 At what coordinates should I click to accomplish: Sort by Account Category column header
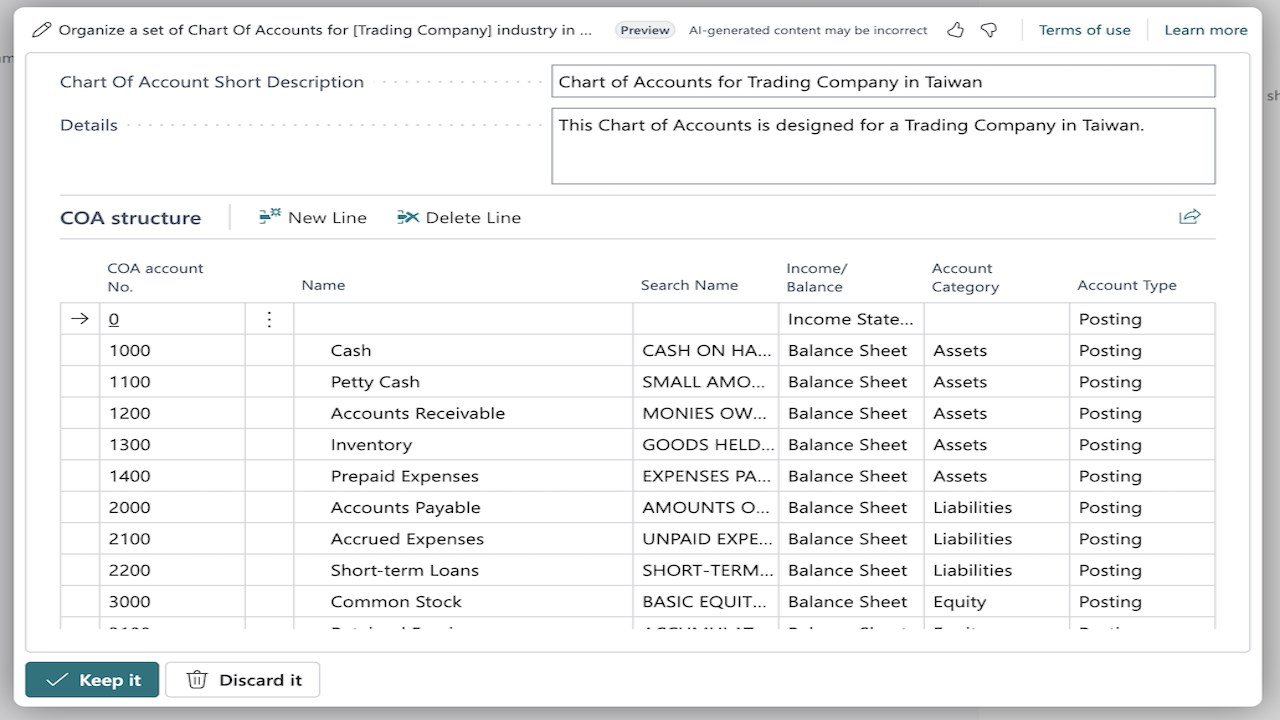(965, 277)
